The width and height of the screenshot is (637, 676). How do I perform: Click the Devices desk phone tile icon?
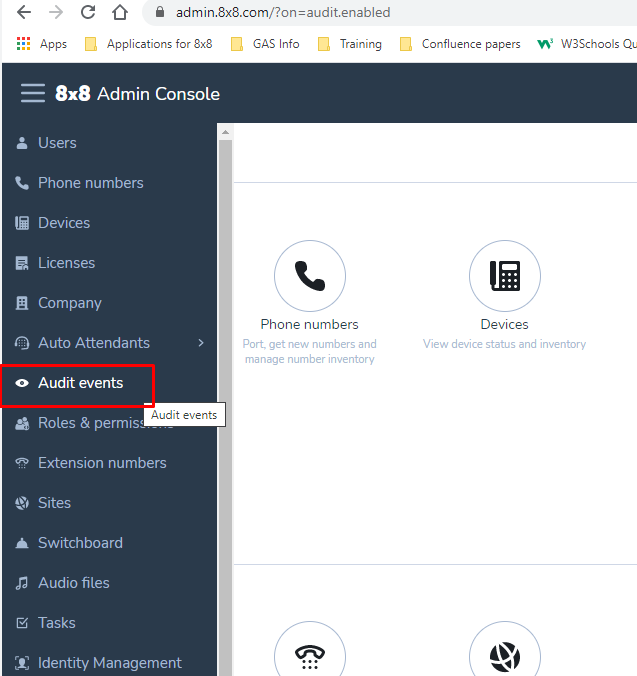coord(504,276)
